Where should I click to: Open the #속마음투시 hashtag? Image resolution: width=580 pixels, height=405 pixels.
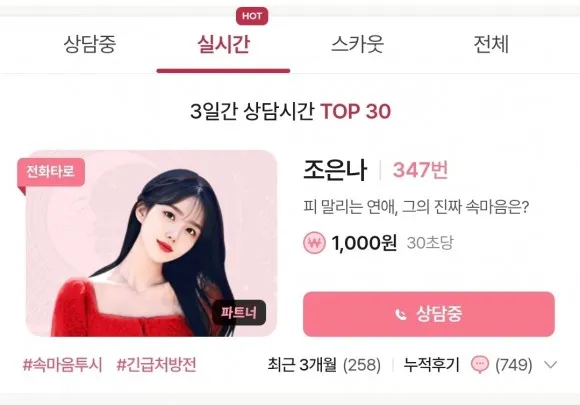pyautogui.click(x=63, y=365)
